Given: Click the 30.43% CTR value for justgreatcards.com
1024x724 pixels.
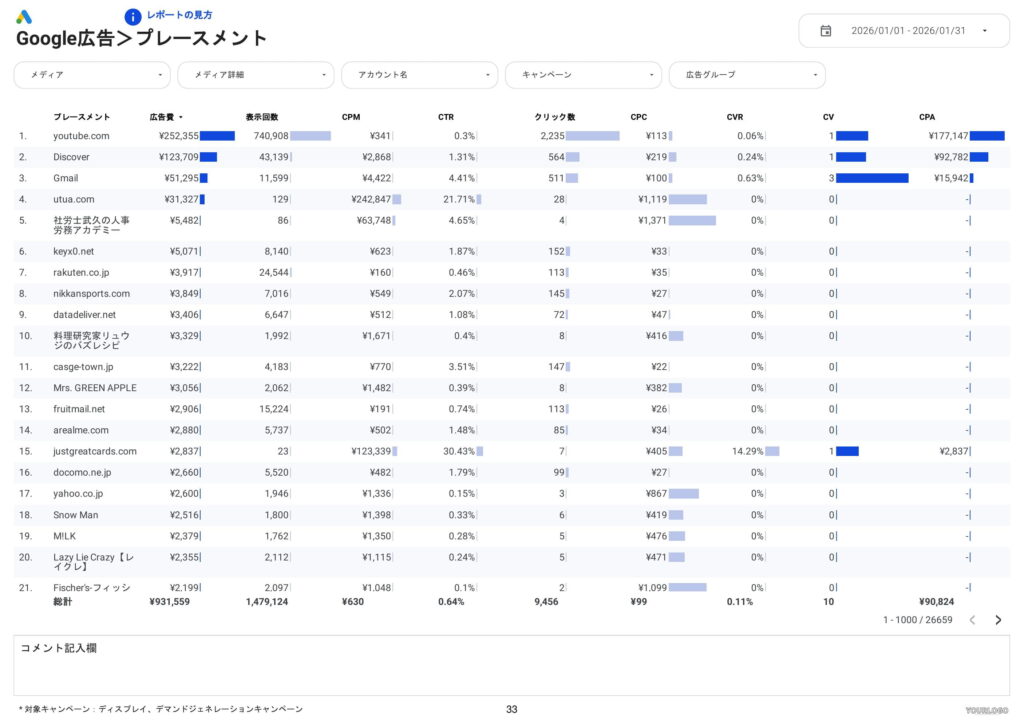Looking at the screenshot, I should (459, 451).
